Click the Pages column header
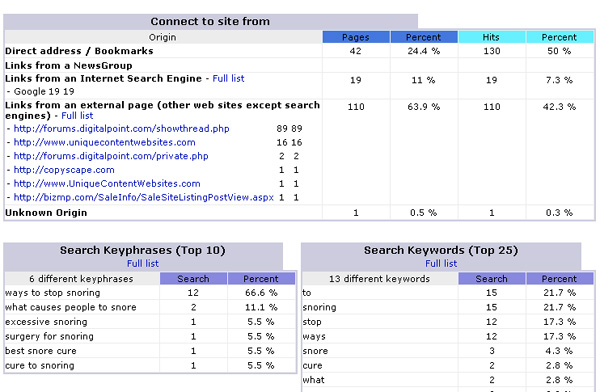The width and height of the screenshot is (600, 392). [x=356, y=37]
